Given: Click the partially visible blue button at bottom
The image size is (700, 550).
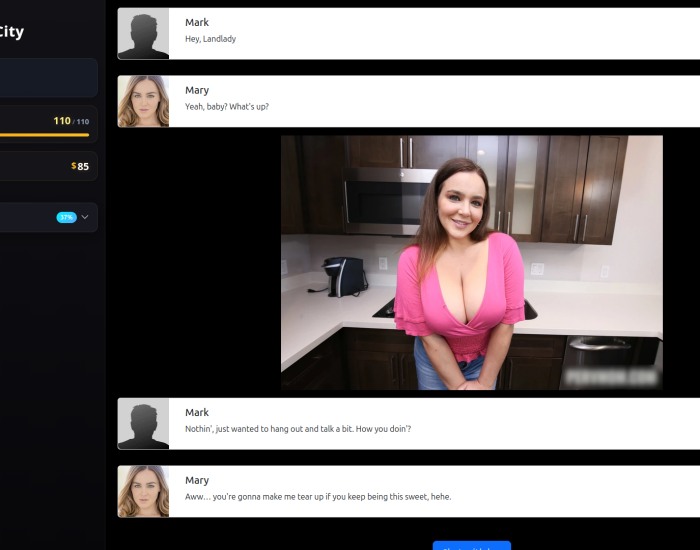Looking at the screenshot, I should [471, 546].
